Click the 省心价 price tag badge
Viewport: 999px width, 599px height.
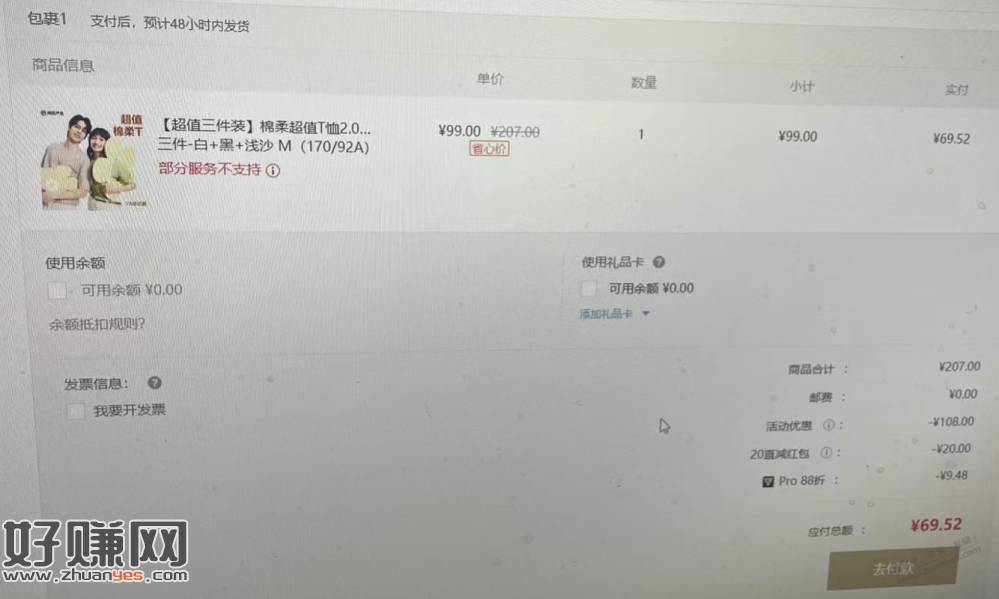[489, 149]
